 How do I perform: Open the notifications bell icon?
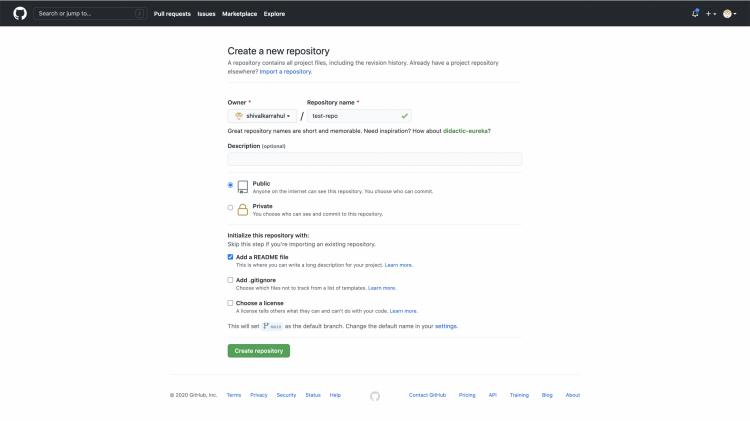(695, 13)
